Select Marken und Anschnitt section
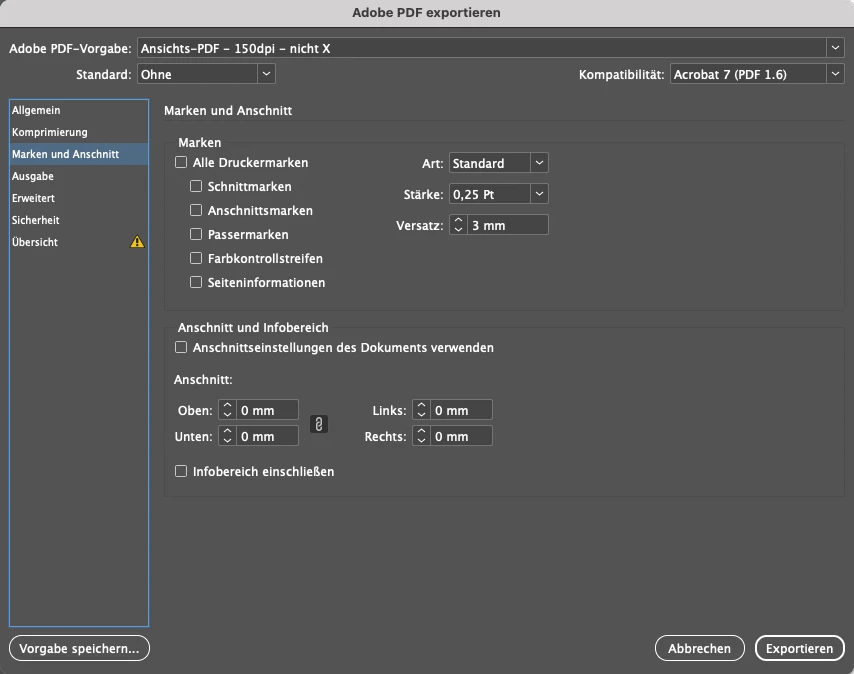The height and width of the screenshot is (674, 854). [78, 154]
